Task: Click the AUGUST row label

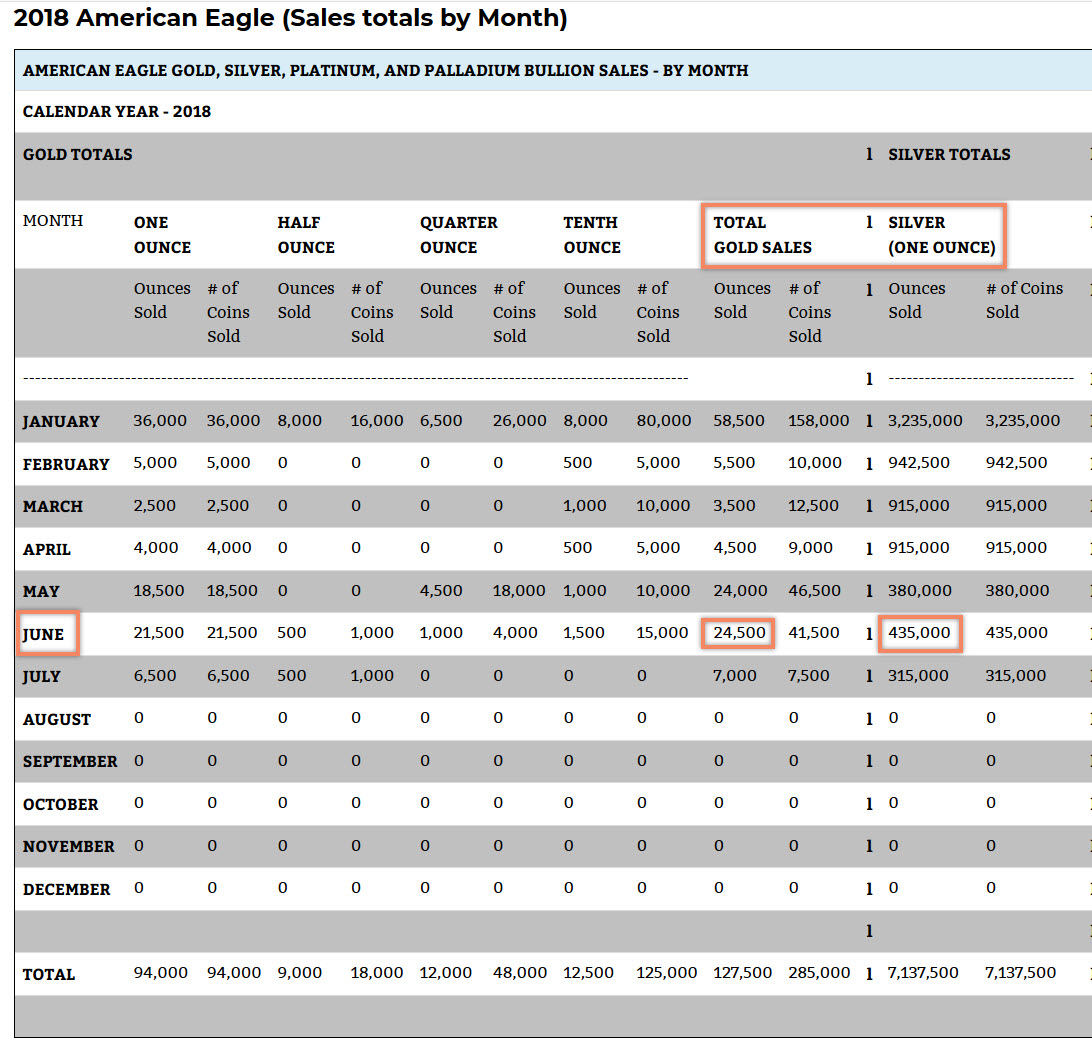Action: coord(57,719)
